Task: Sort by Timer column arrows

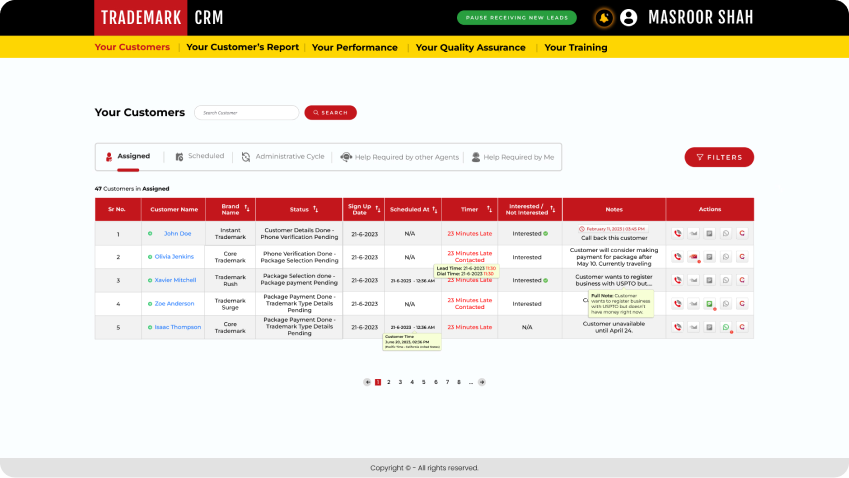Action: pyautogui.click(x=489, y=209)
